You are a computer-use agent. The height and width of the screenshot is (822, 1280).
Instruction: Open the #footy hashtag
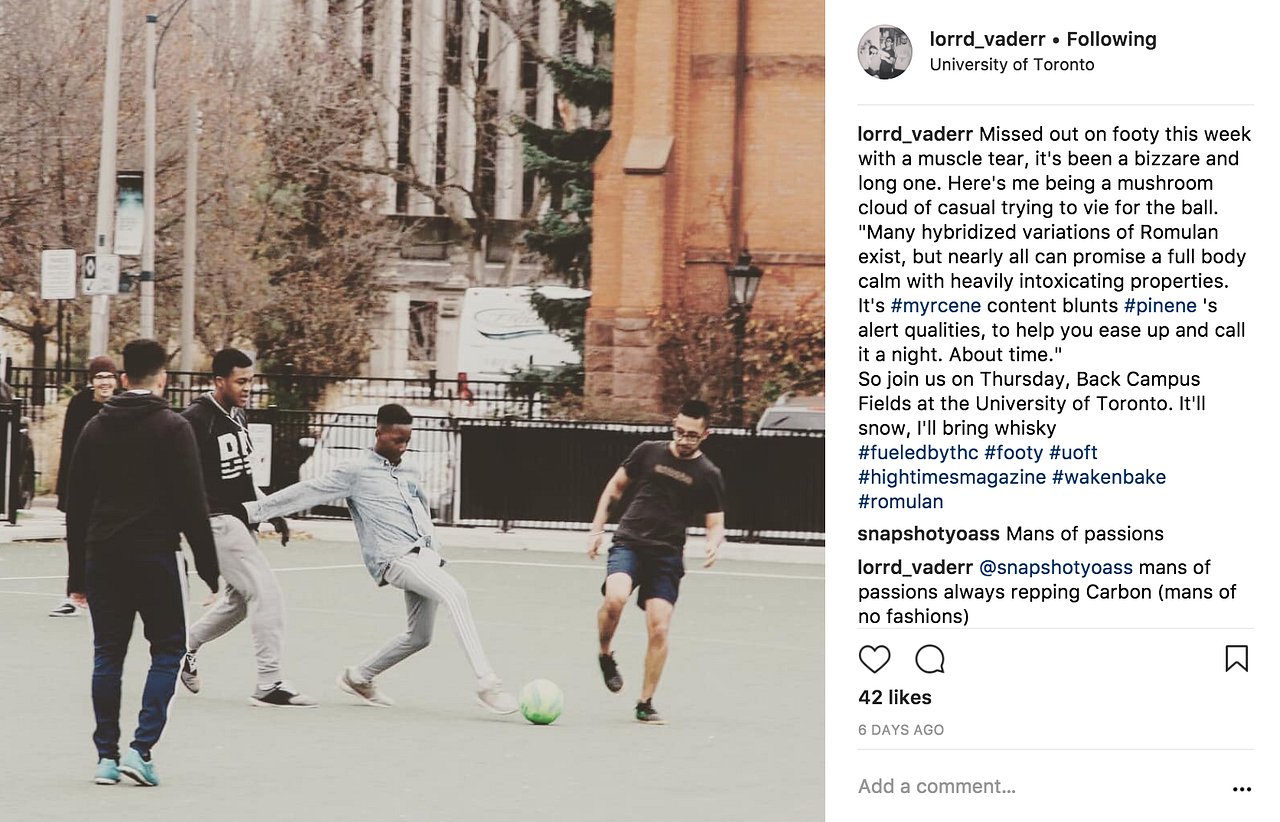(x=1013, y=452)
